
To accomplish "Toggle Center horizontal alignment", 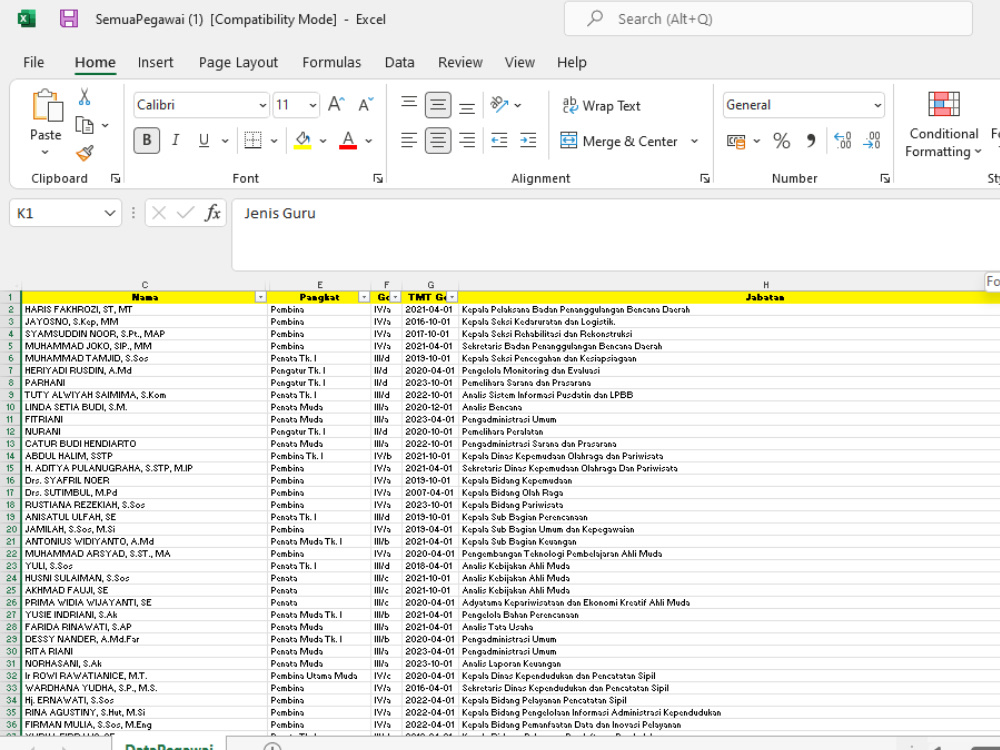I will point(438,140).
